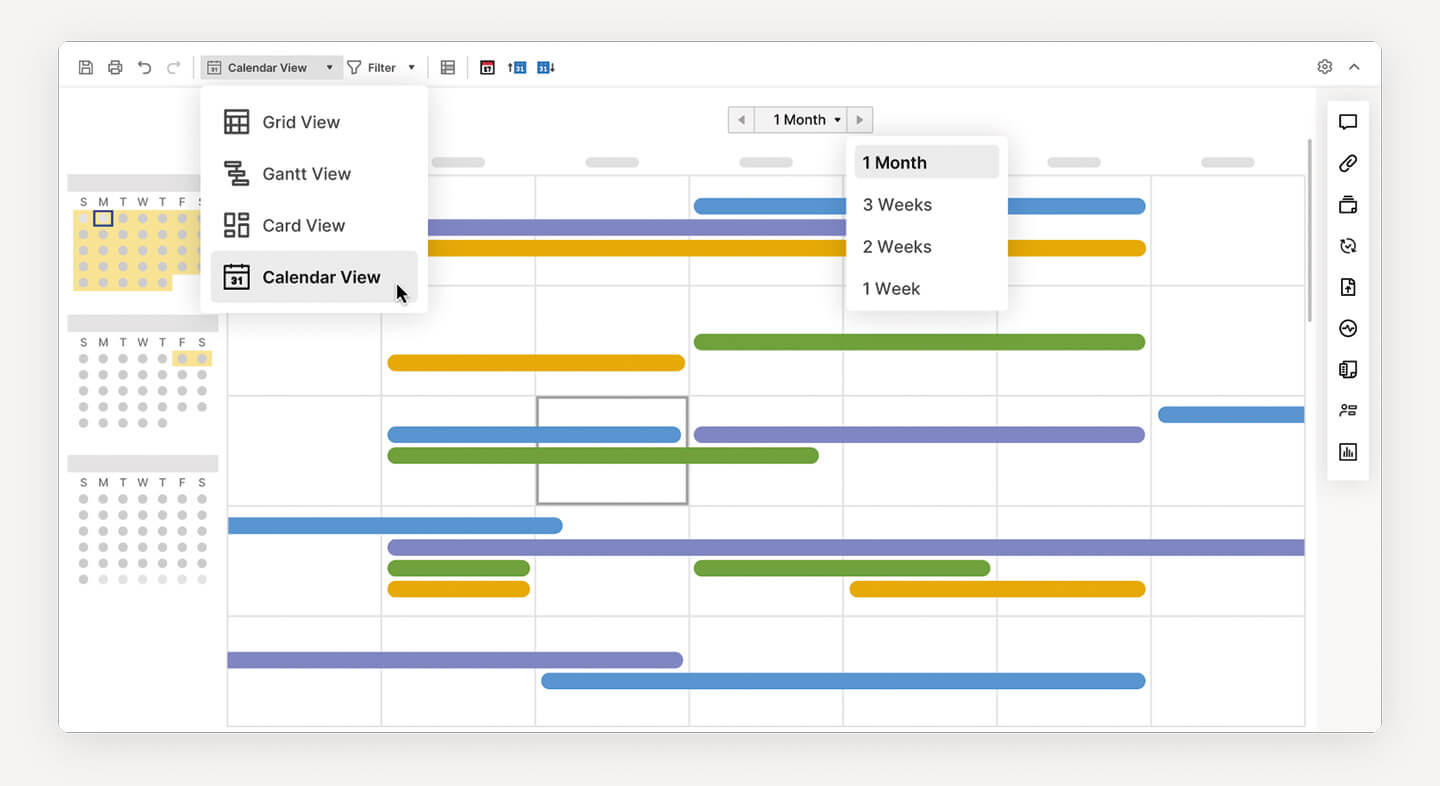The image size is (1440, 786).
Task: Click the Save icon in the toolbar
Action: coord(86,68)
